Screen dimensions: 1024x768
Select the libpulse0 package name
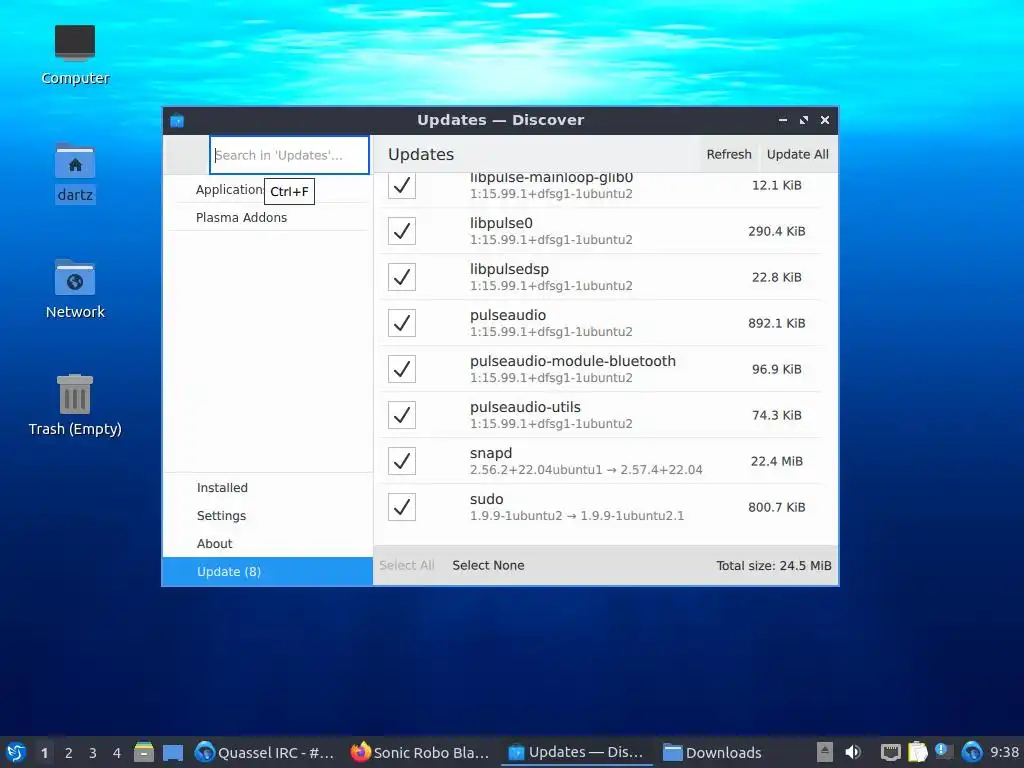(x=501, y=223)
